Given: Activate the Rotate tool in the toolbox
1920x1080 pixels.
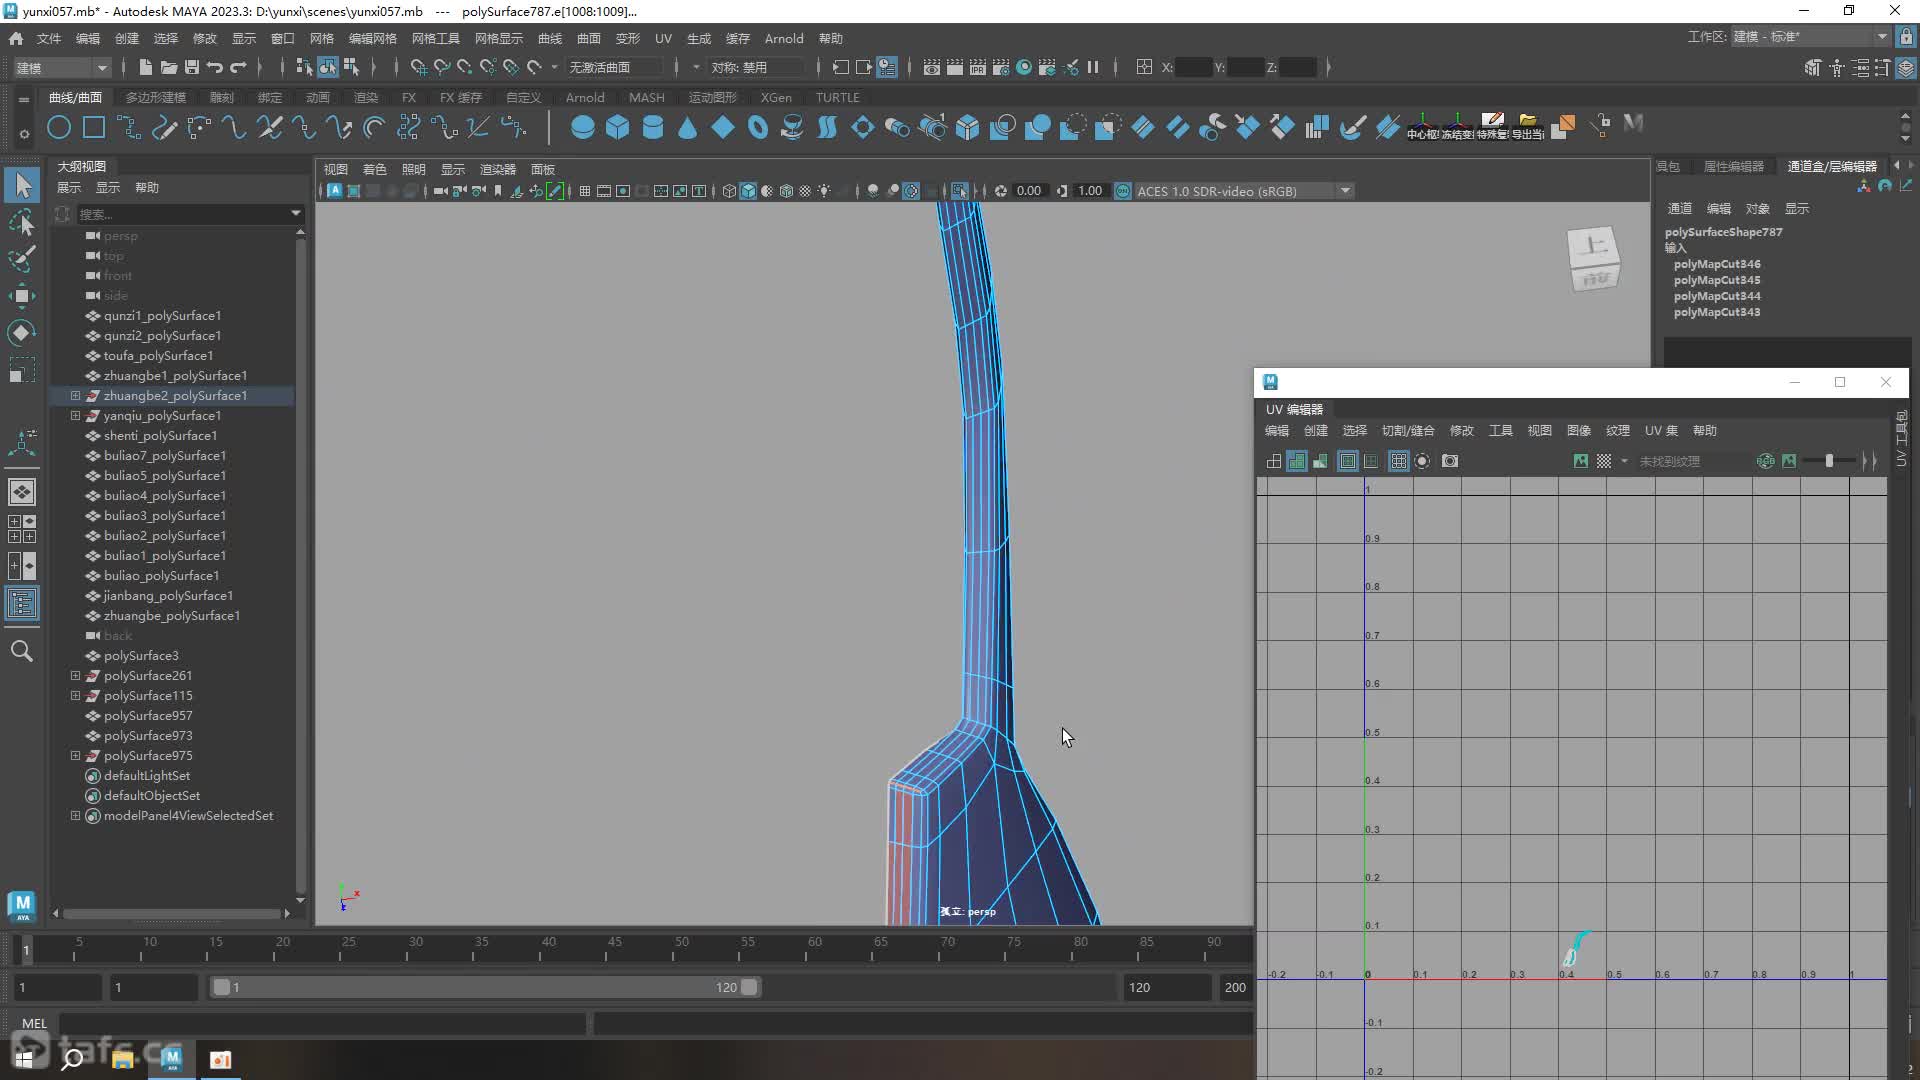Looking at the screenshot, I should pyautogui.click(x=22, y=332).
